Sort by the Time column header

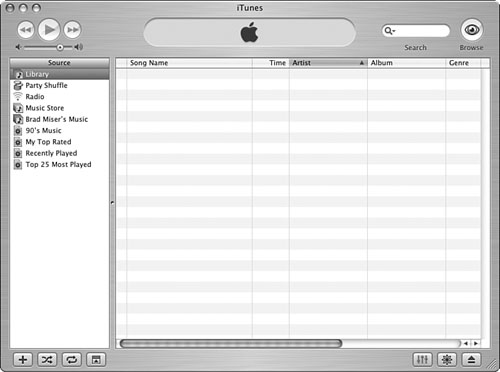tap(271, 63)
